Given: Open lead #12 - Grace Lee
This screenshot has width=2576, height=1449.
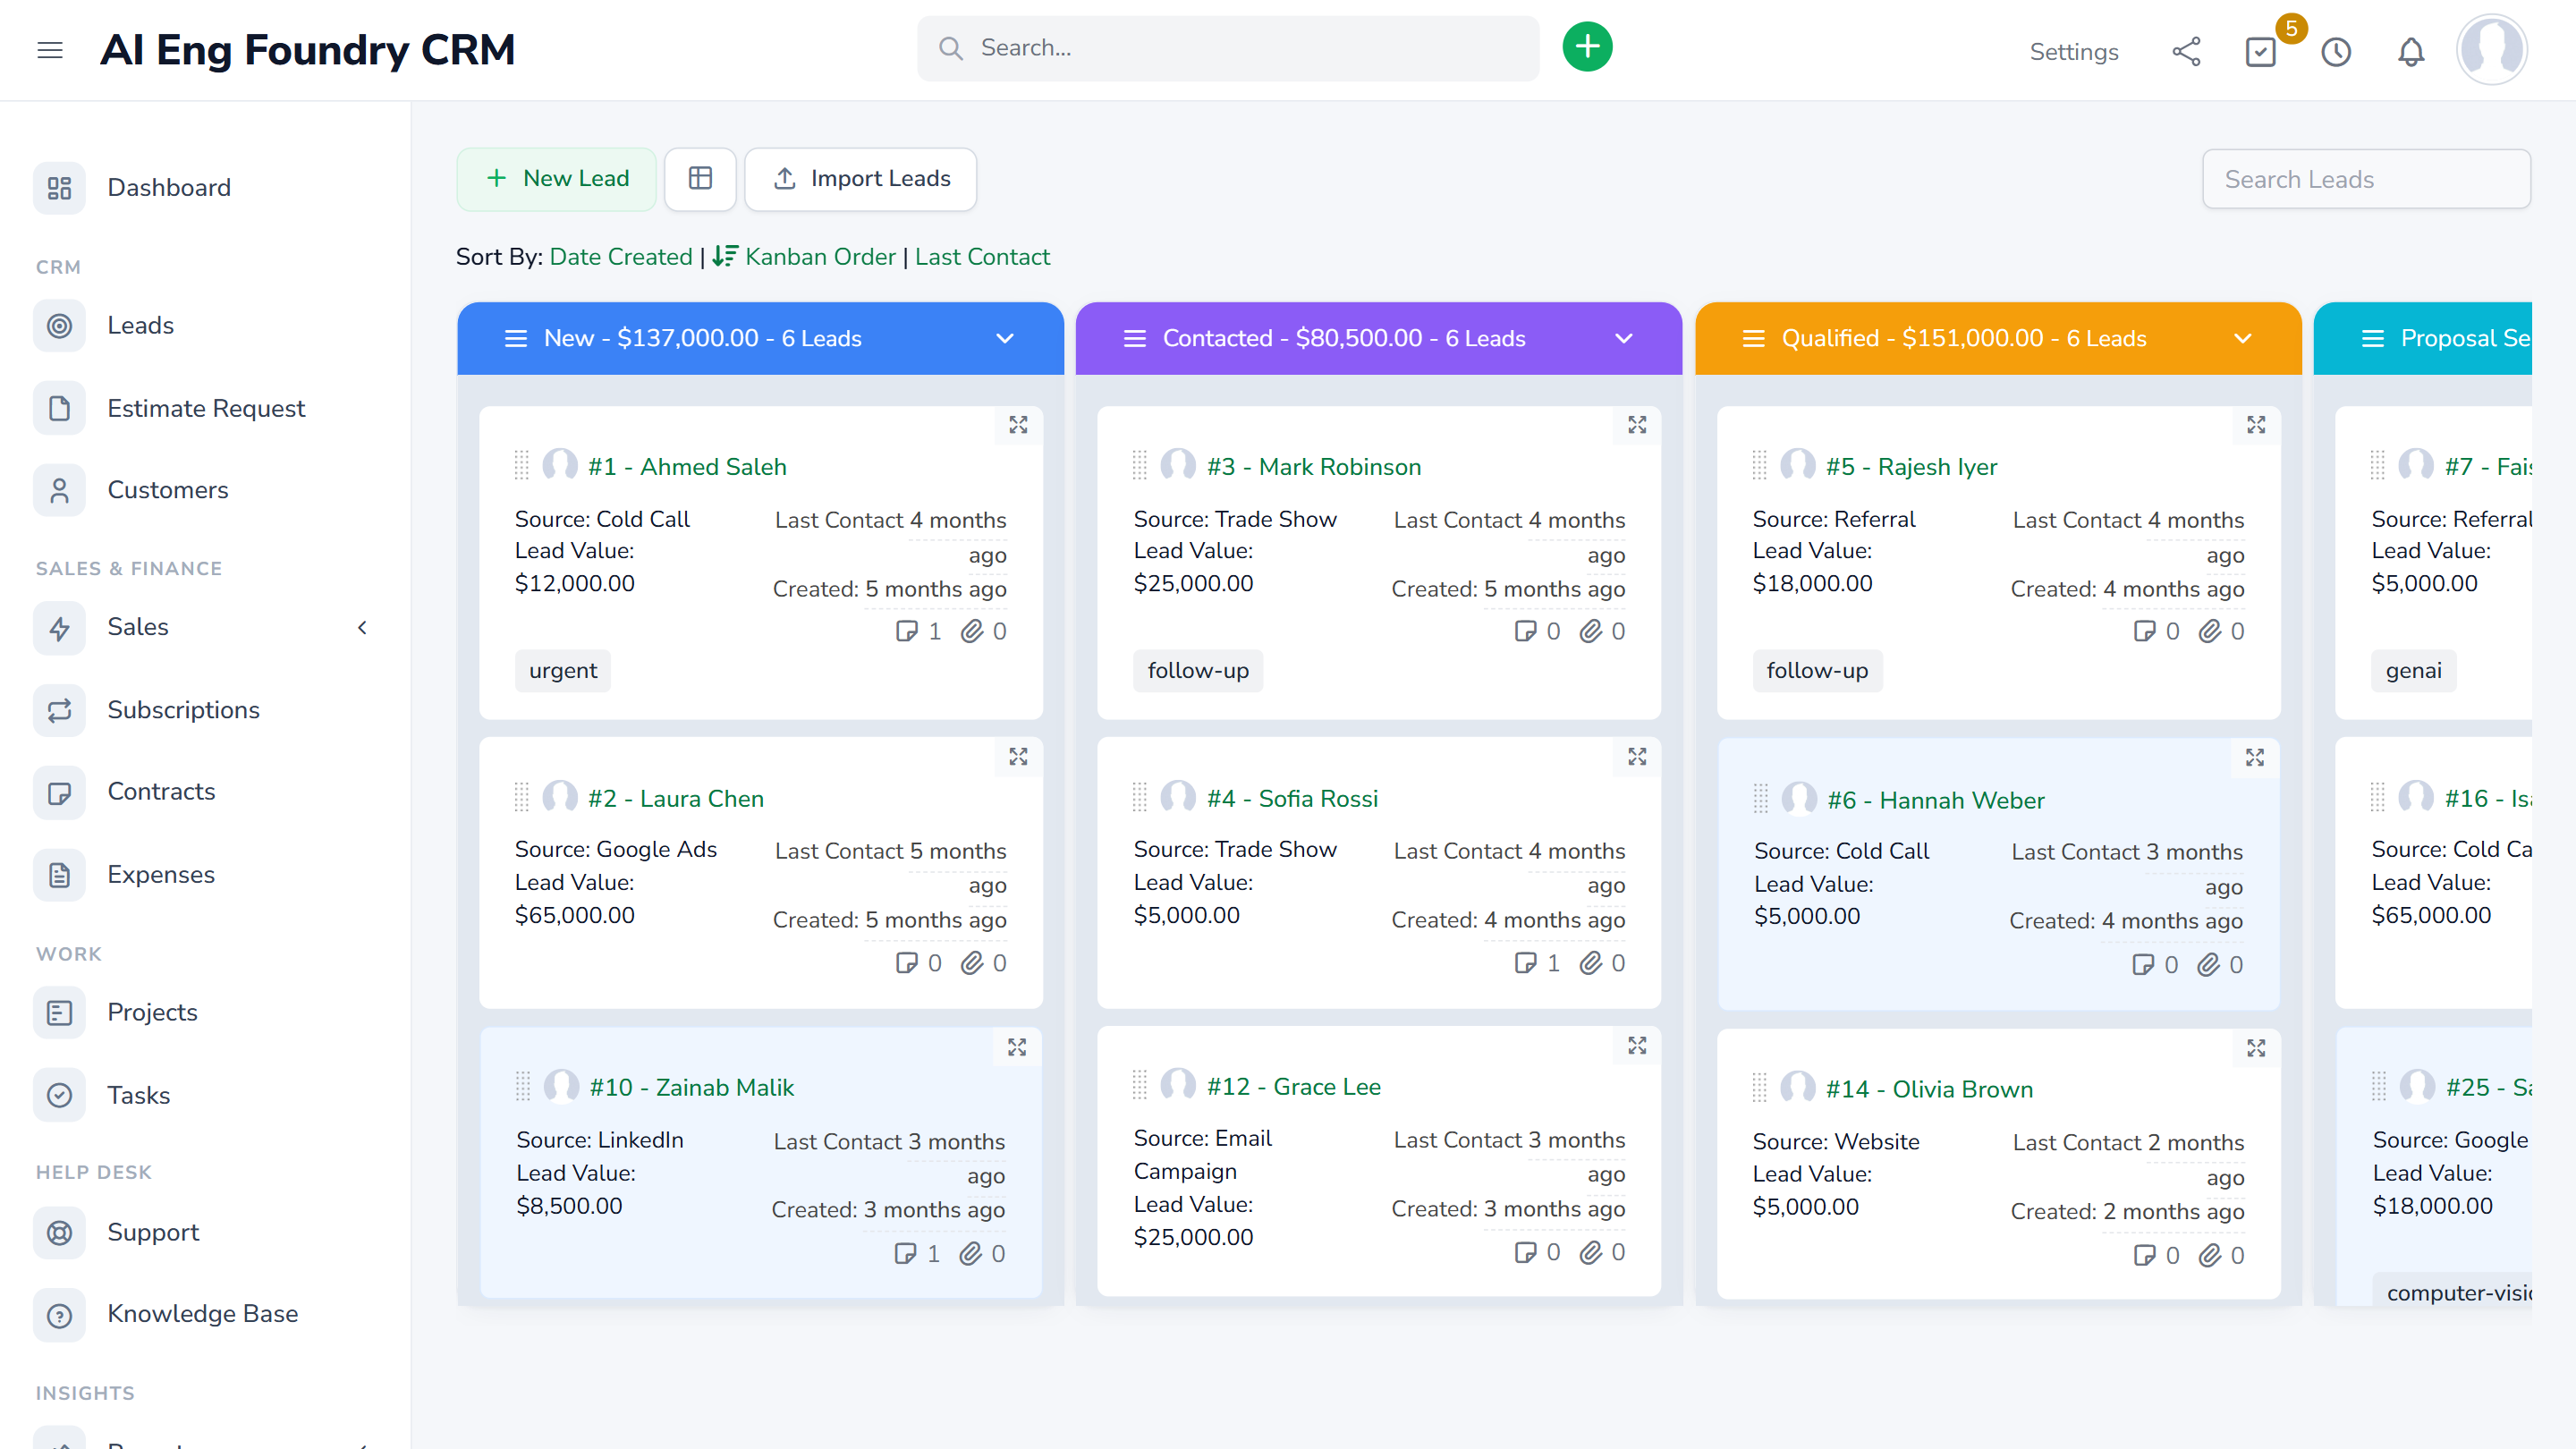Looking at the screenshot, I should 1294,1086.
